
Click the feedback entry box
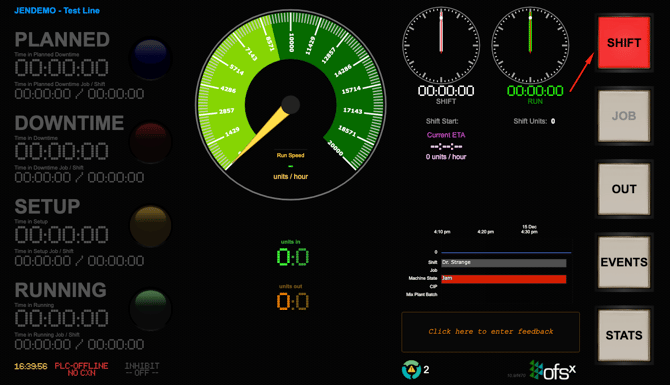(491, 332)
